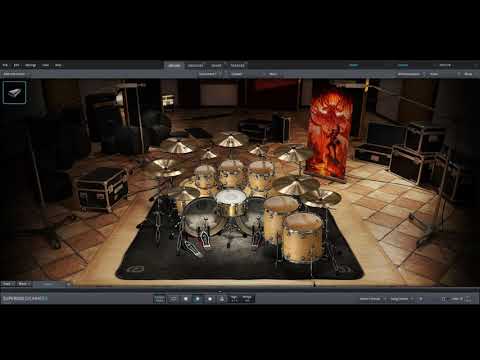480x360 pixels.
Task: Switch to the Grooves tab
Action: click(195, 66)
